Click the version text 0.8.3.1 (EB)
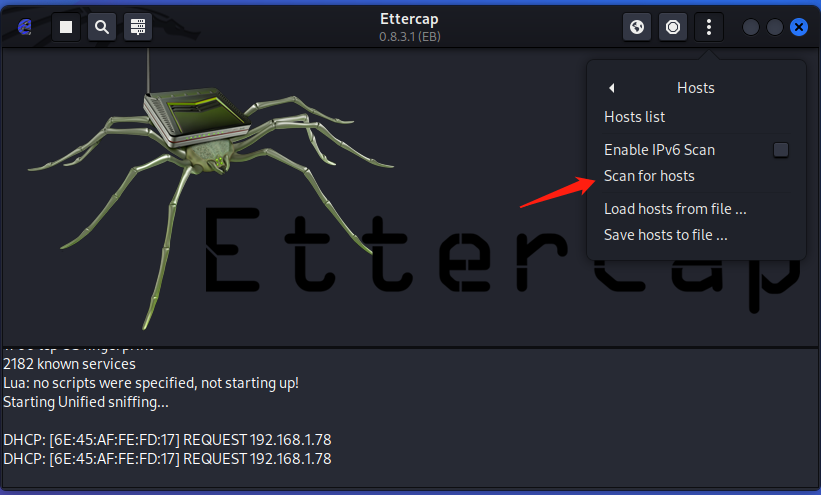 (410, 37)
